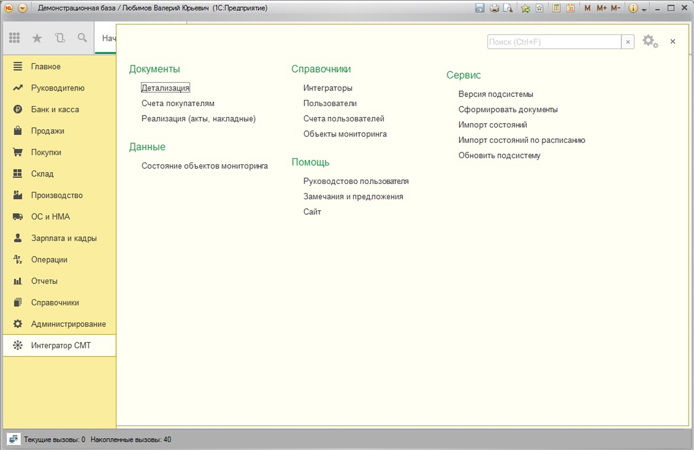Click the Info icon in title bar
The height and width of the screenshot is (450, 694).
tap(633, 8)
